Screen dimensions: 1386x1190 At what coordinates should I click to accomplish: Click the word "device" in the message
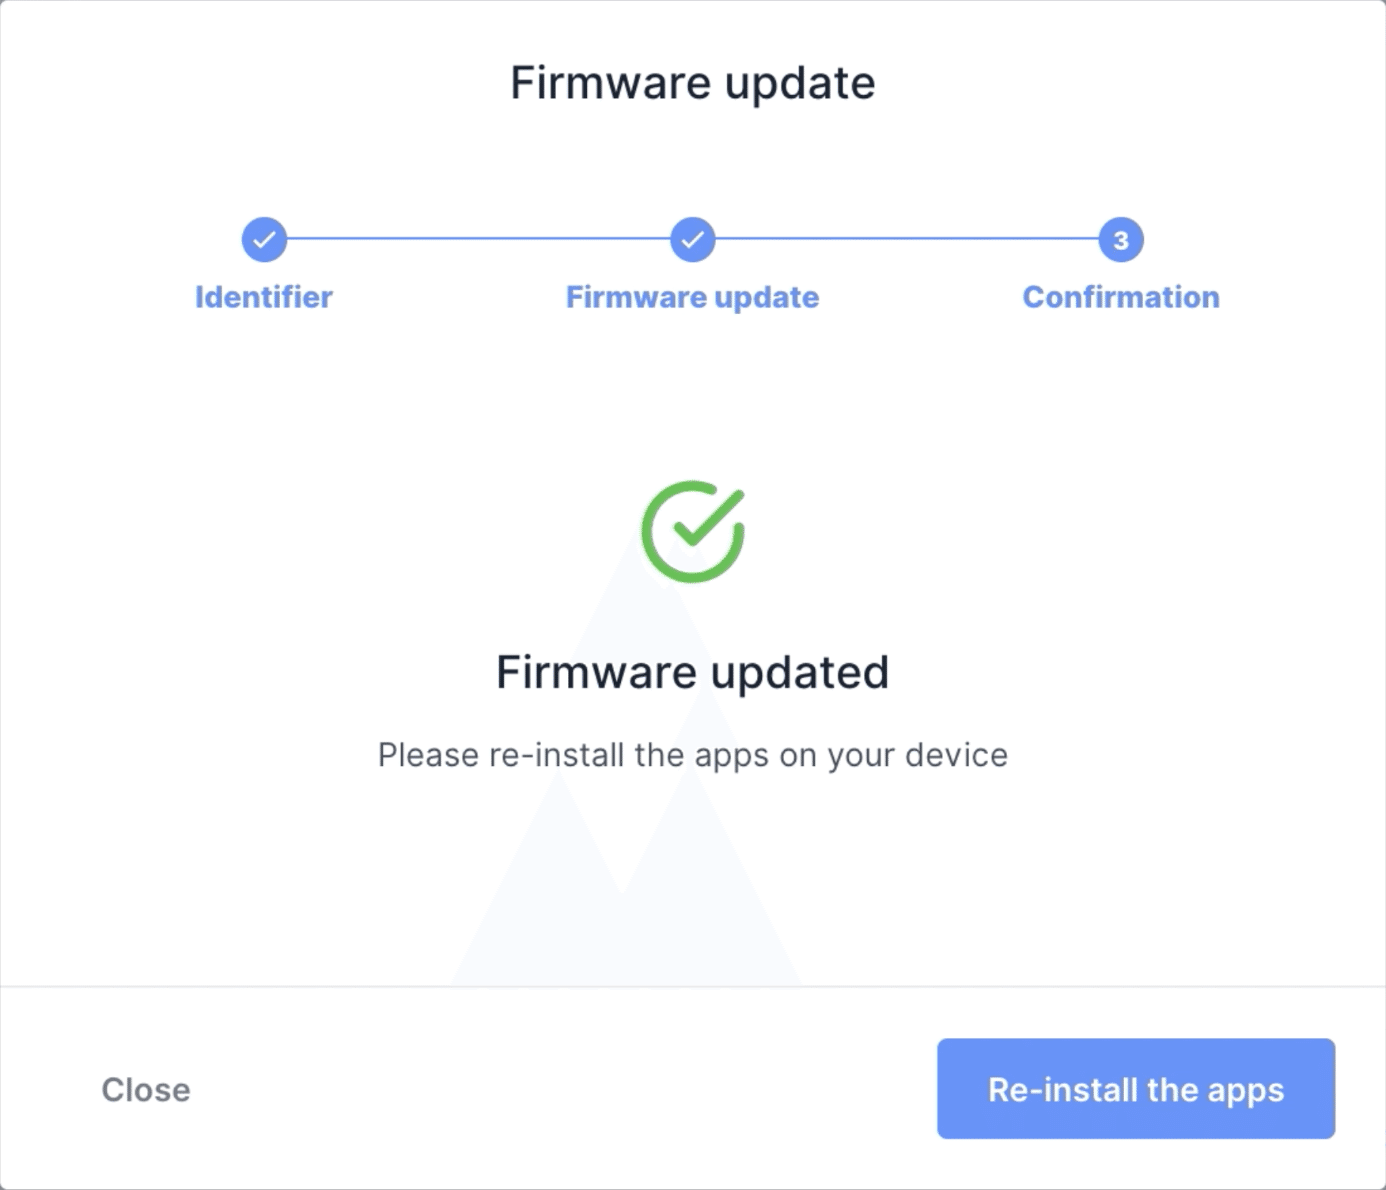pos(956,755)
